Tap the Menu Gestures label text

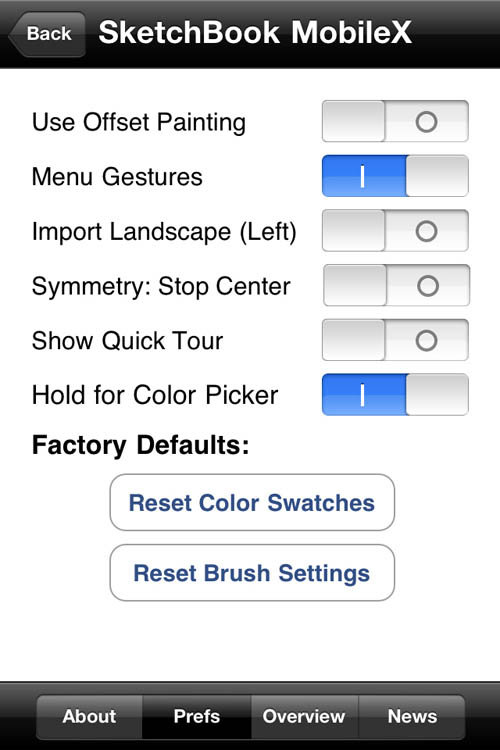pos(117,177)
